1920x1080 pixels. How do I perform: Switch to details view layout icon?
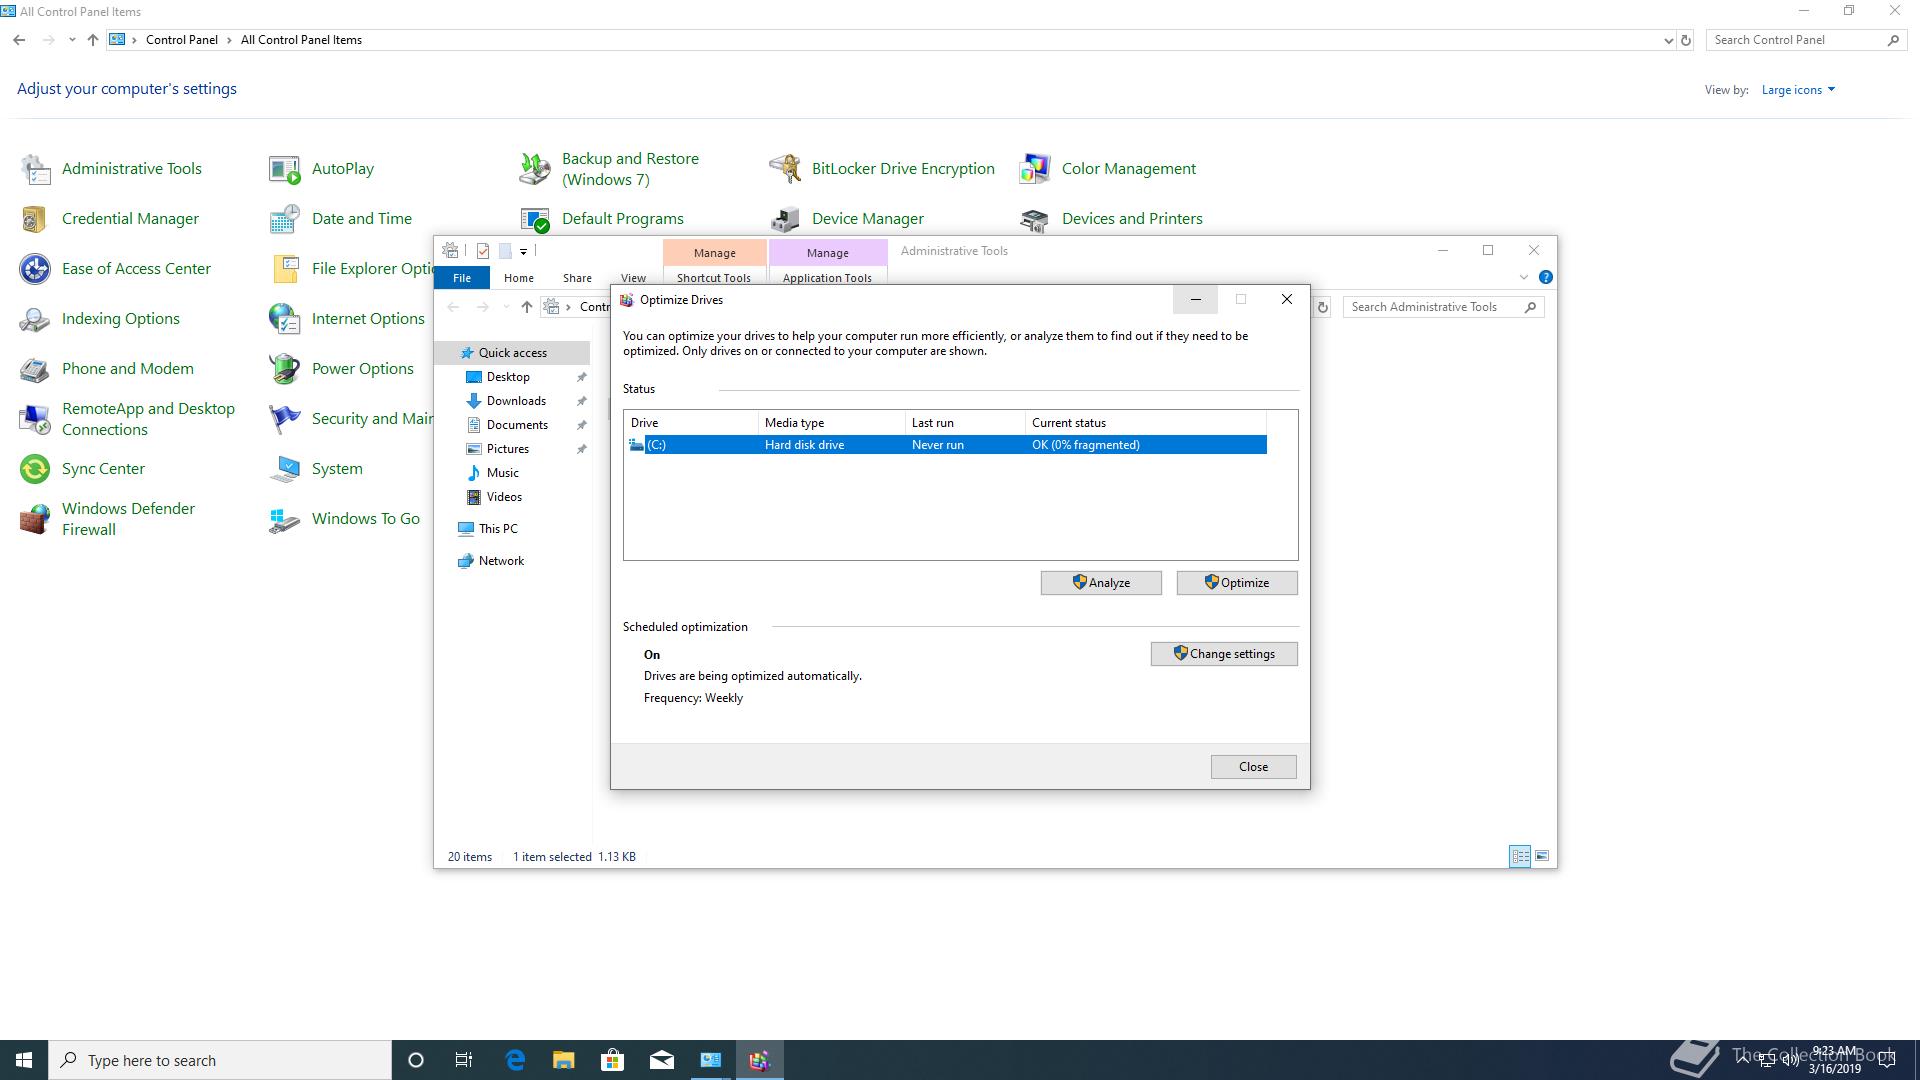click(1520, 856)
